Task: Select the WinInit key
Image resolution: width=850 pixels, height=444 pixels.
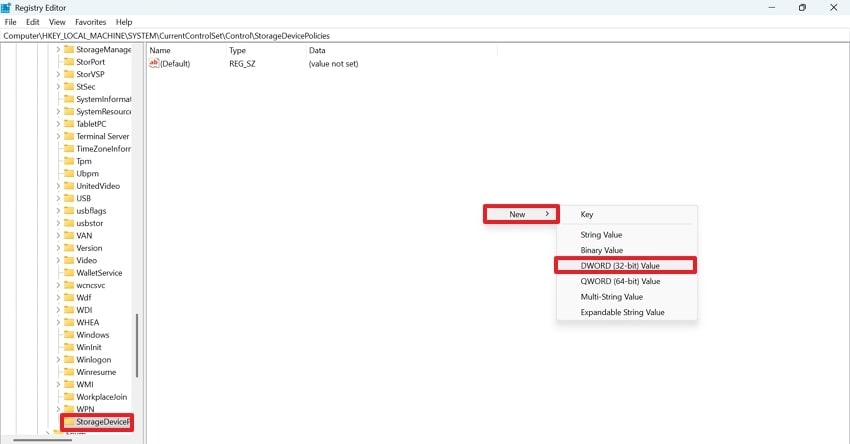Action: (x=89, y=348)
